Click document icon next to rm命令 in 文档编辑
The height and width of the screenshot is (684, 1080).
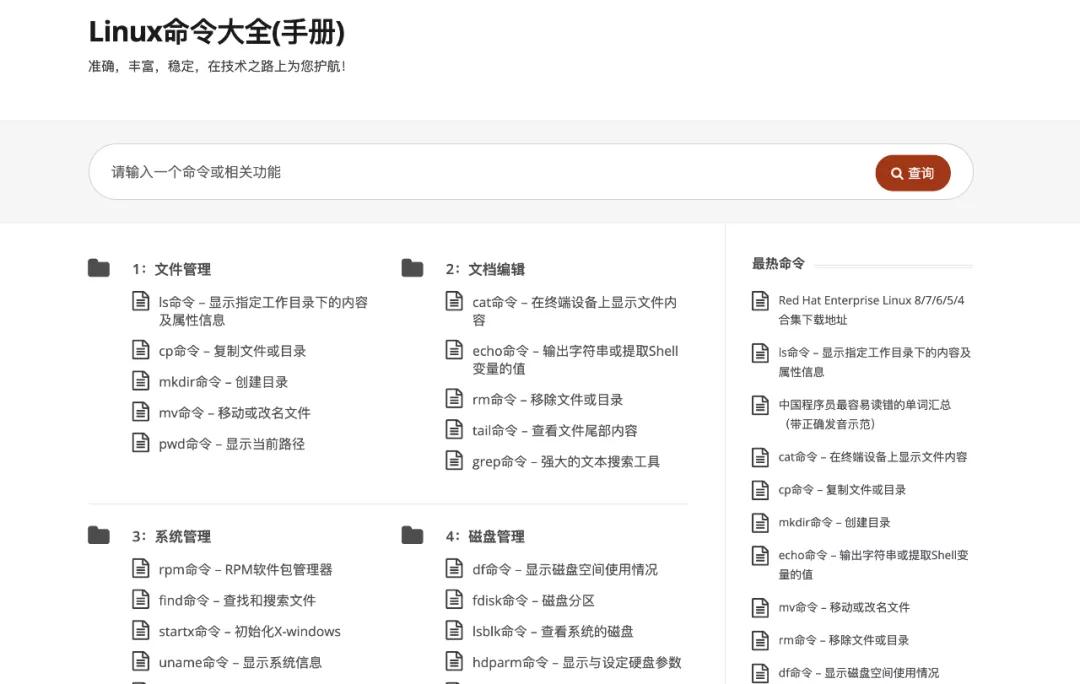454,399
